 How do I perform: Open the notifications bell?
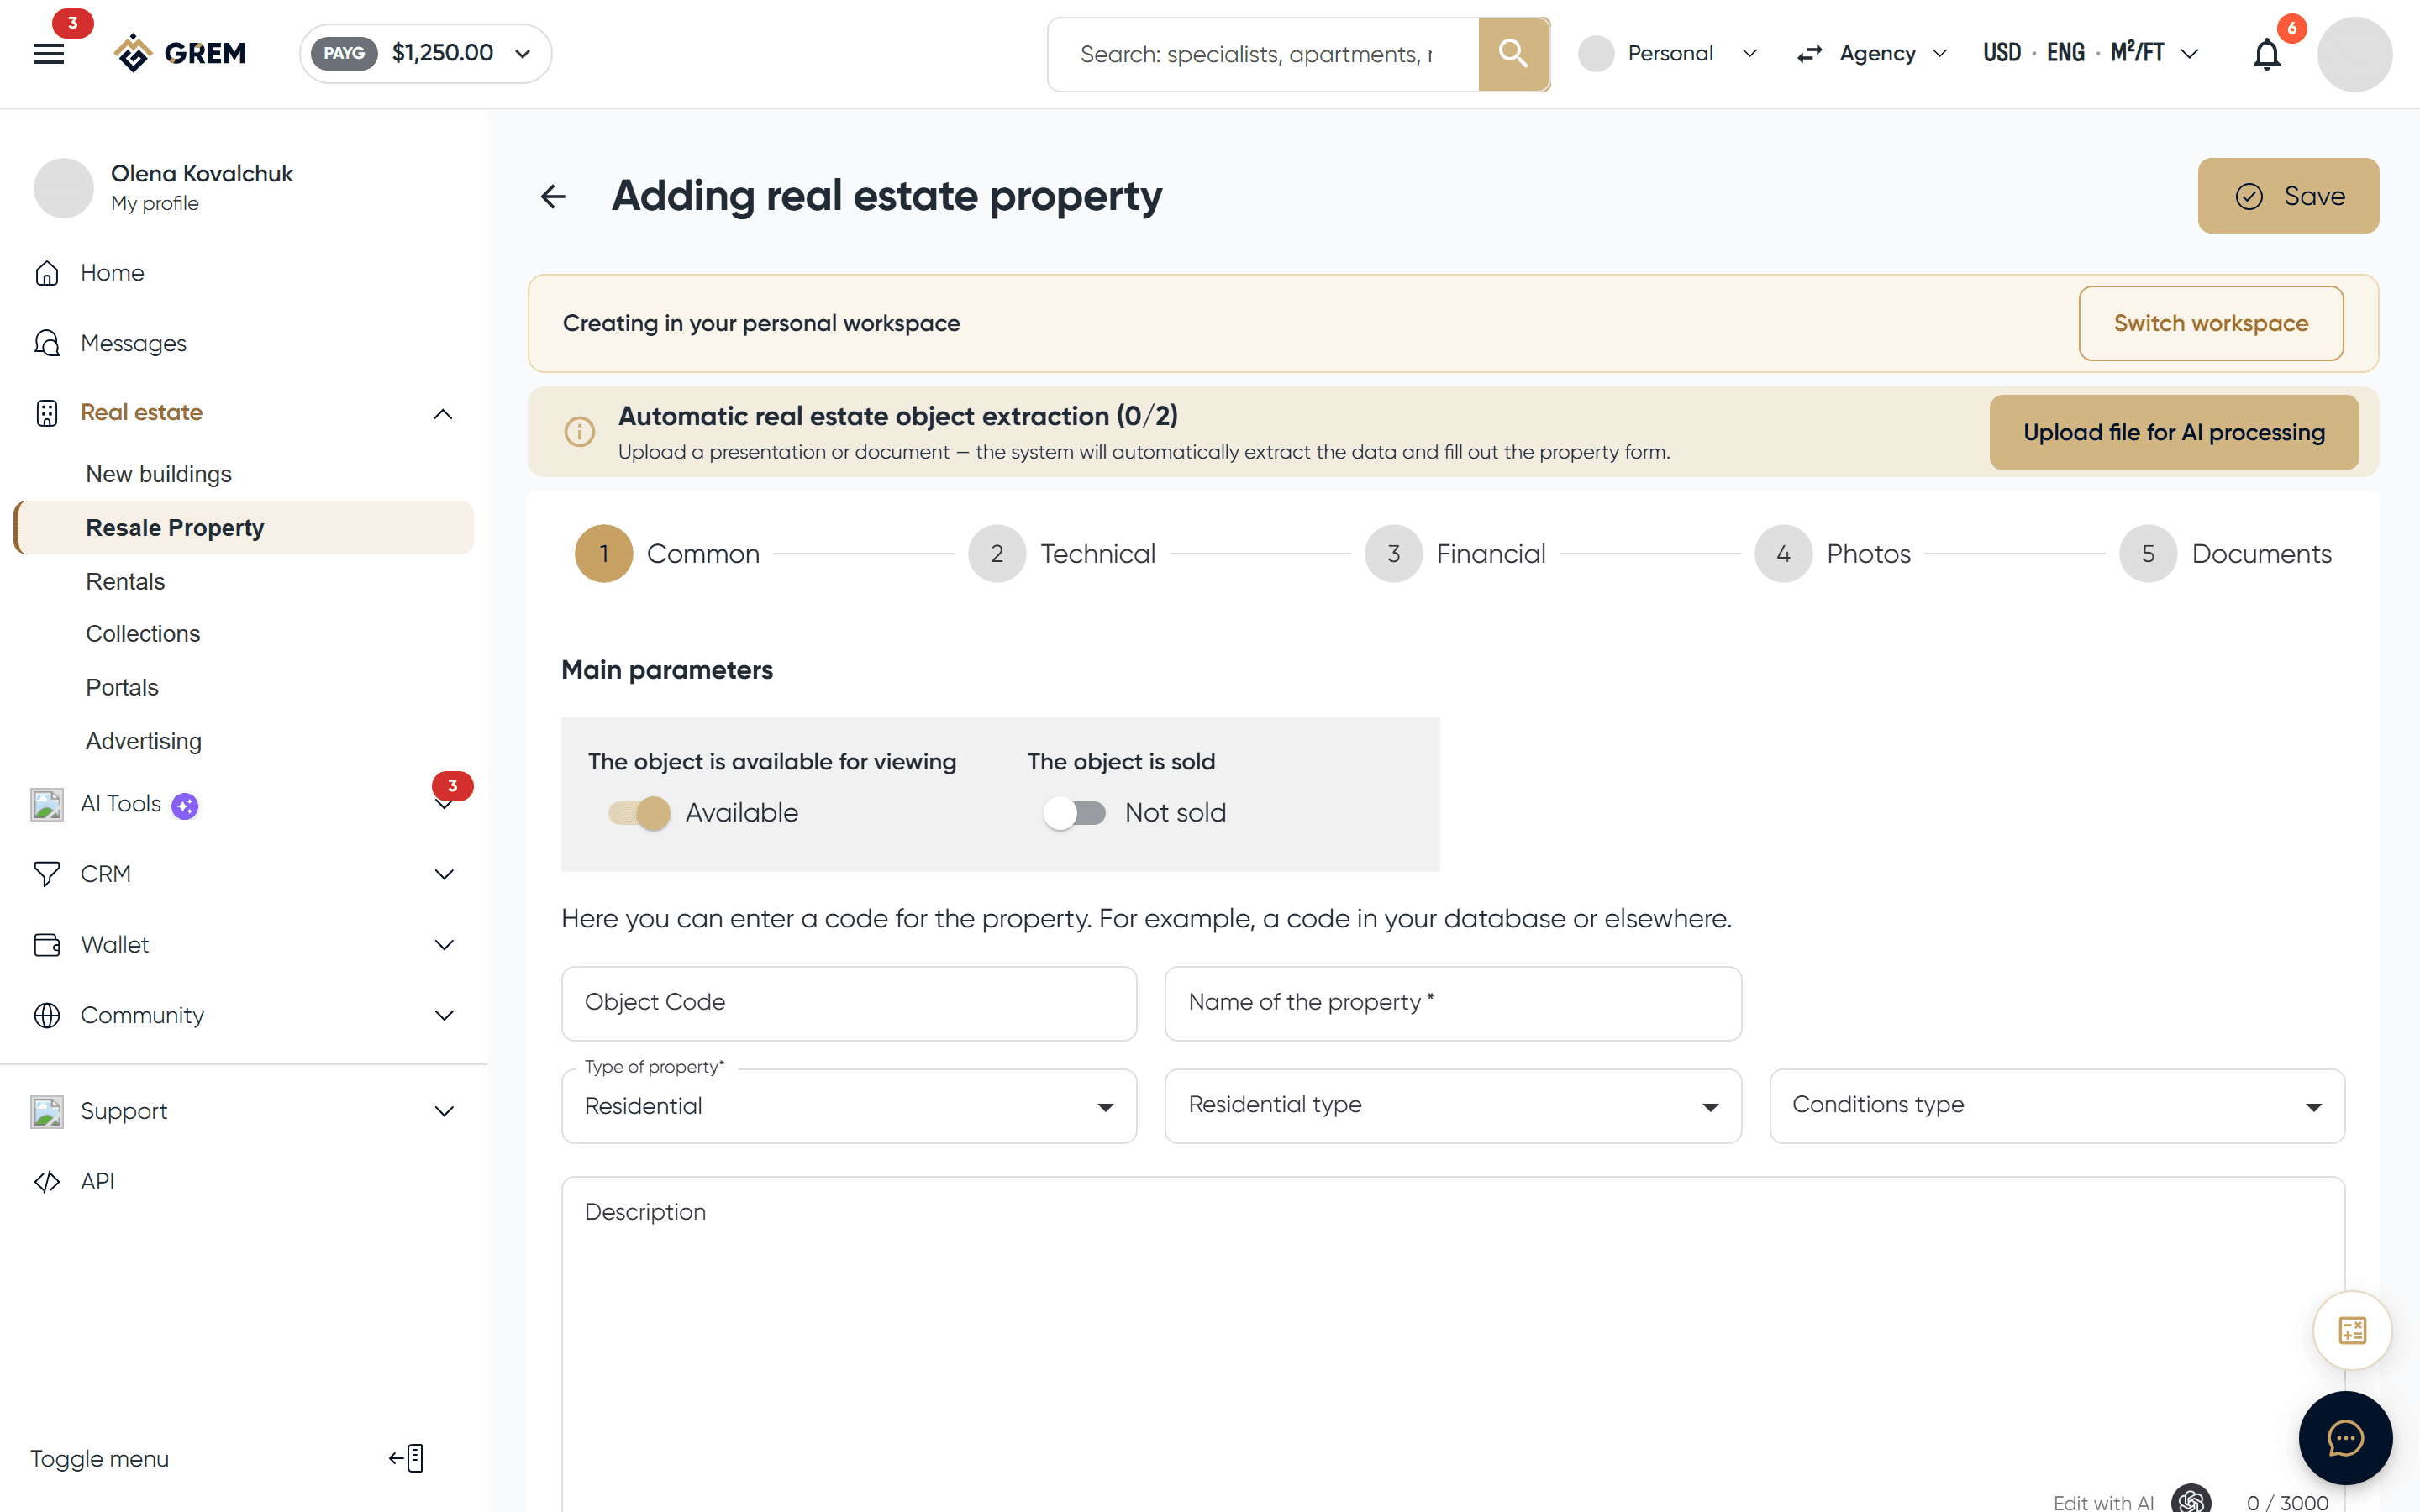[2266, 54]
